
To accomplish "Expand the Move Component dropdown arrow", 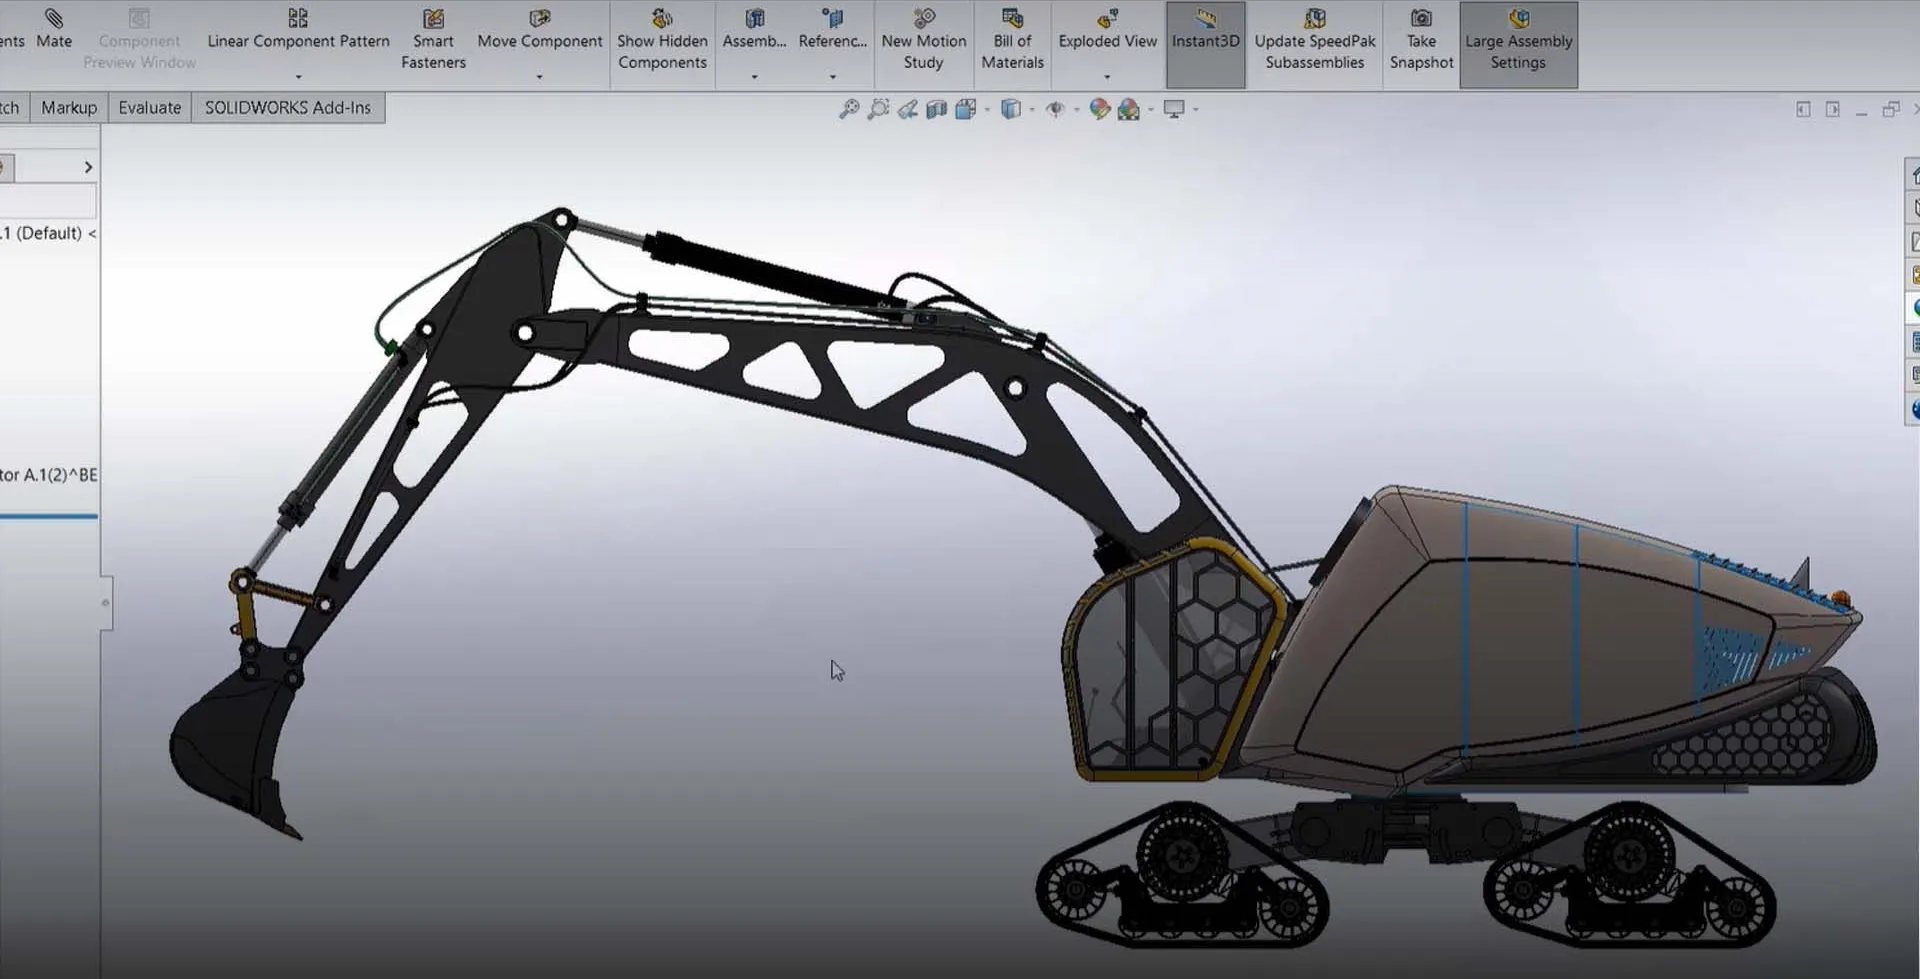I will coord(539,77).
